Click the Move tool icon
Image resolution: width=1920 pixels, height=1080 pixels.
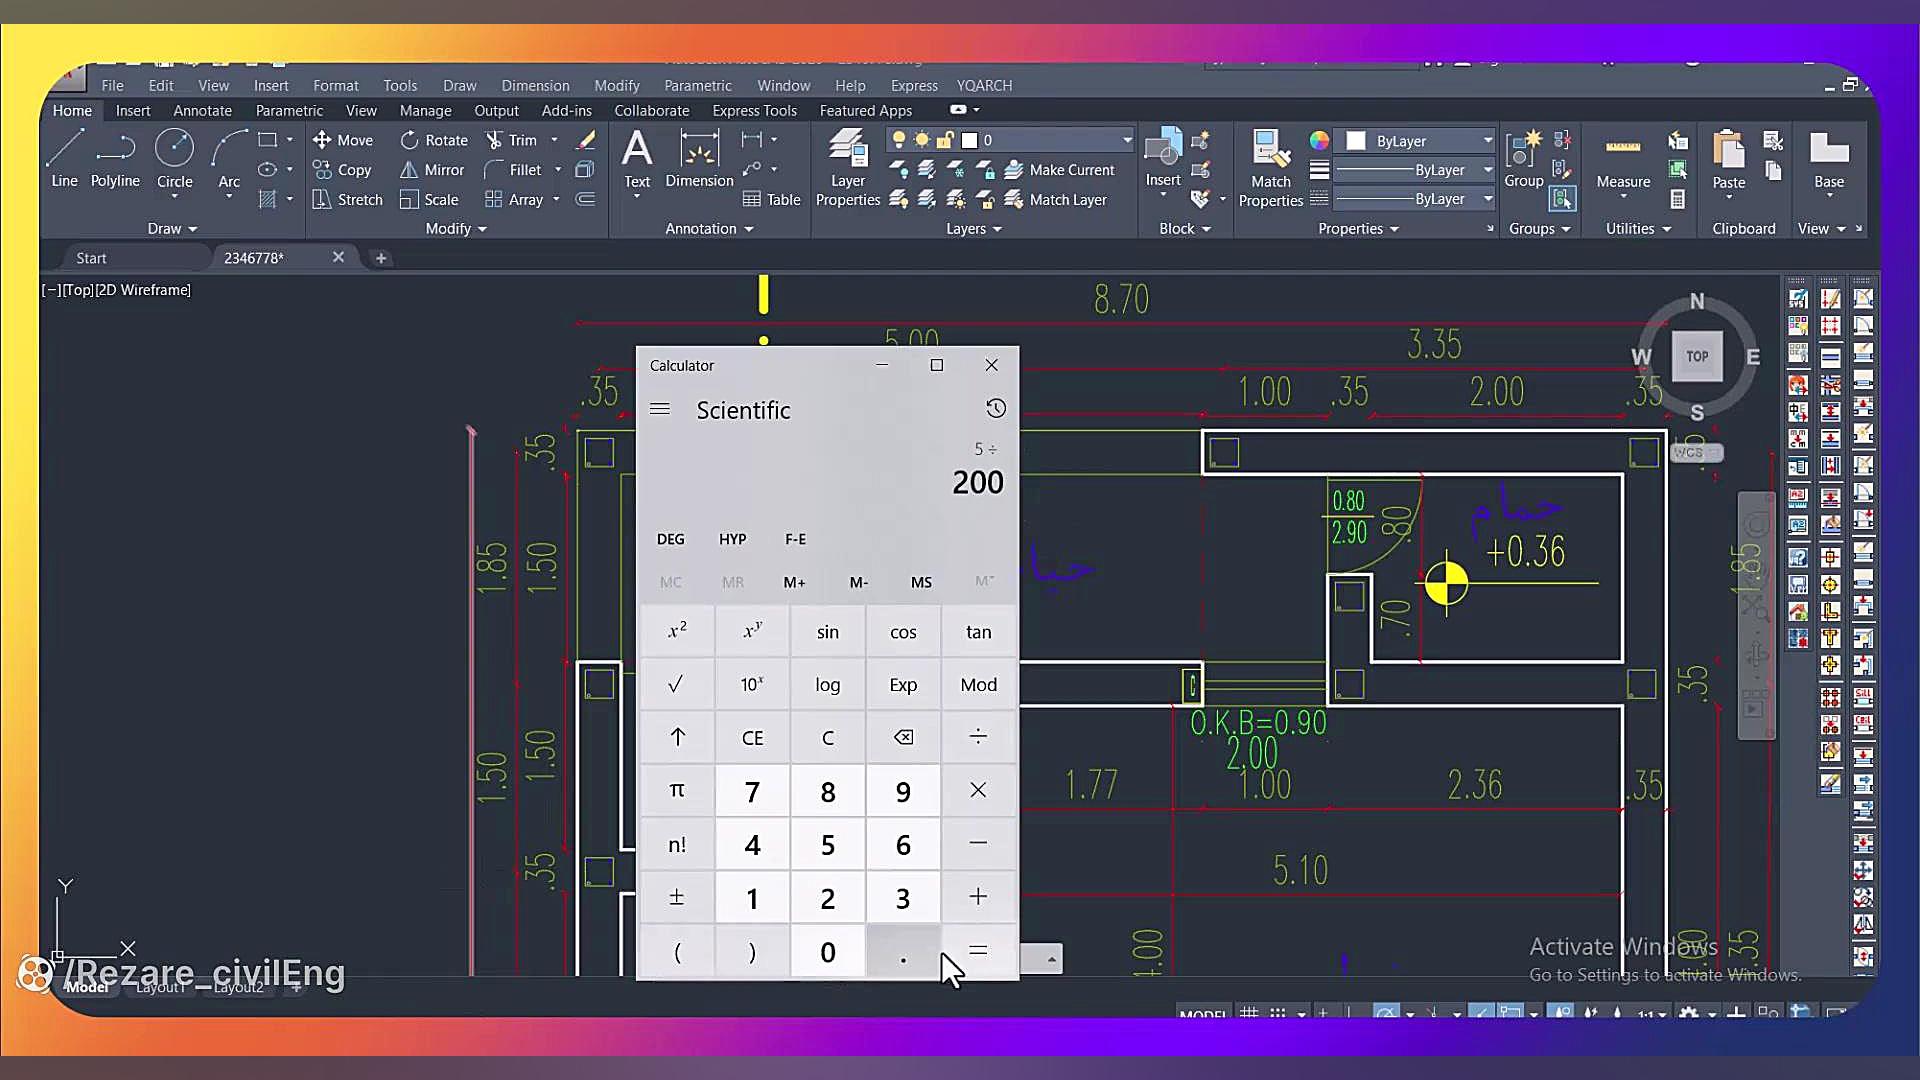322,140
